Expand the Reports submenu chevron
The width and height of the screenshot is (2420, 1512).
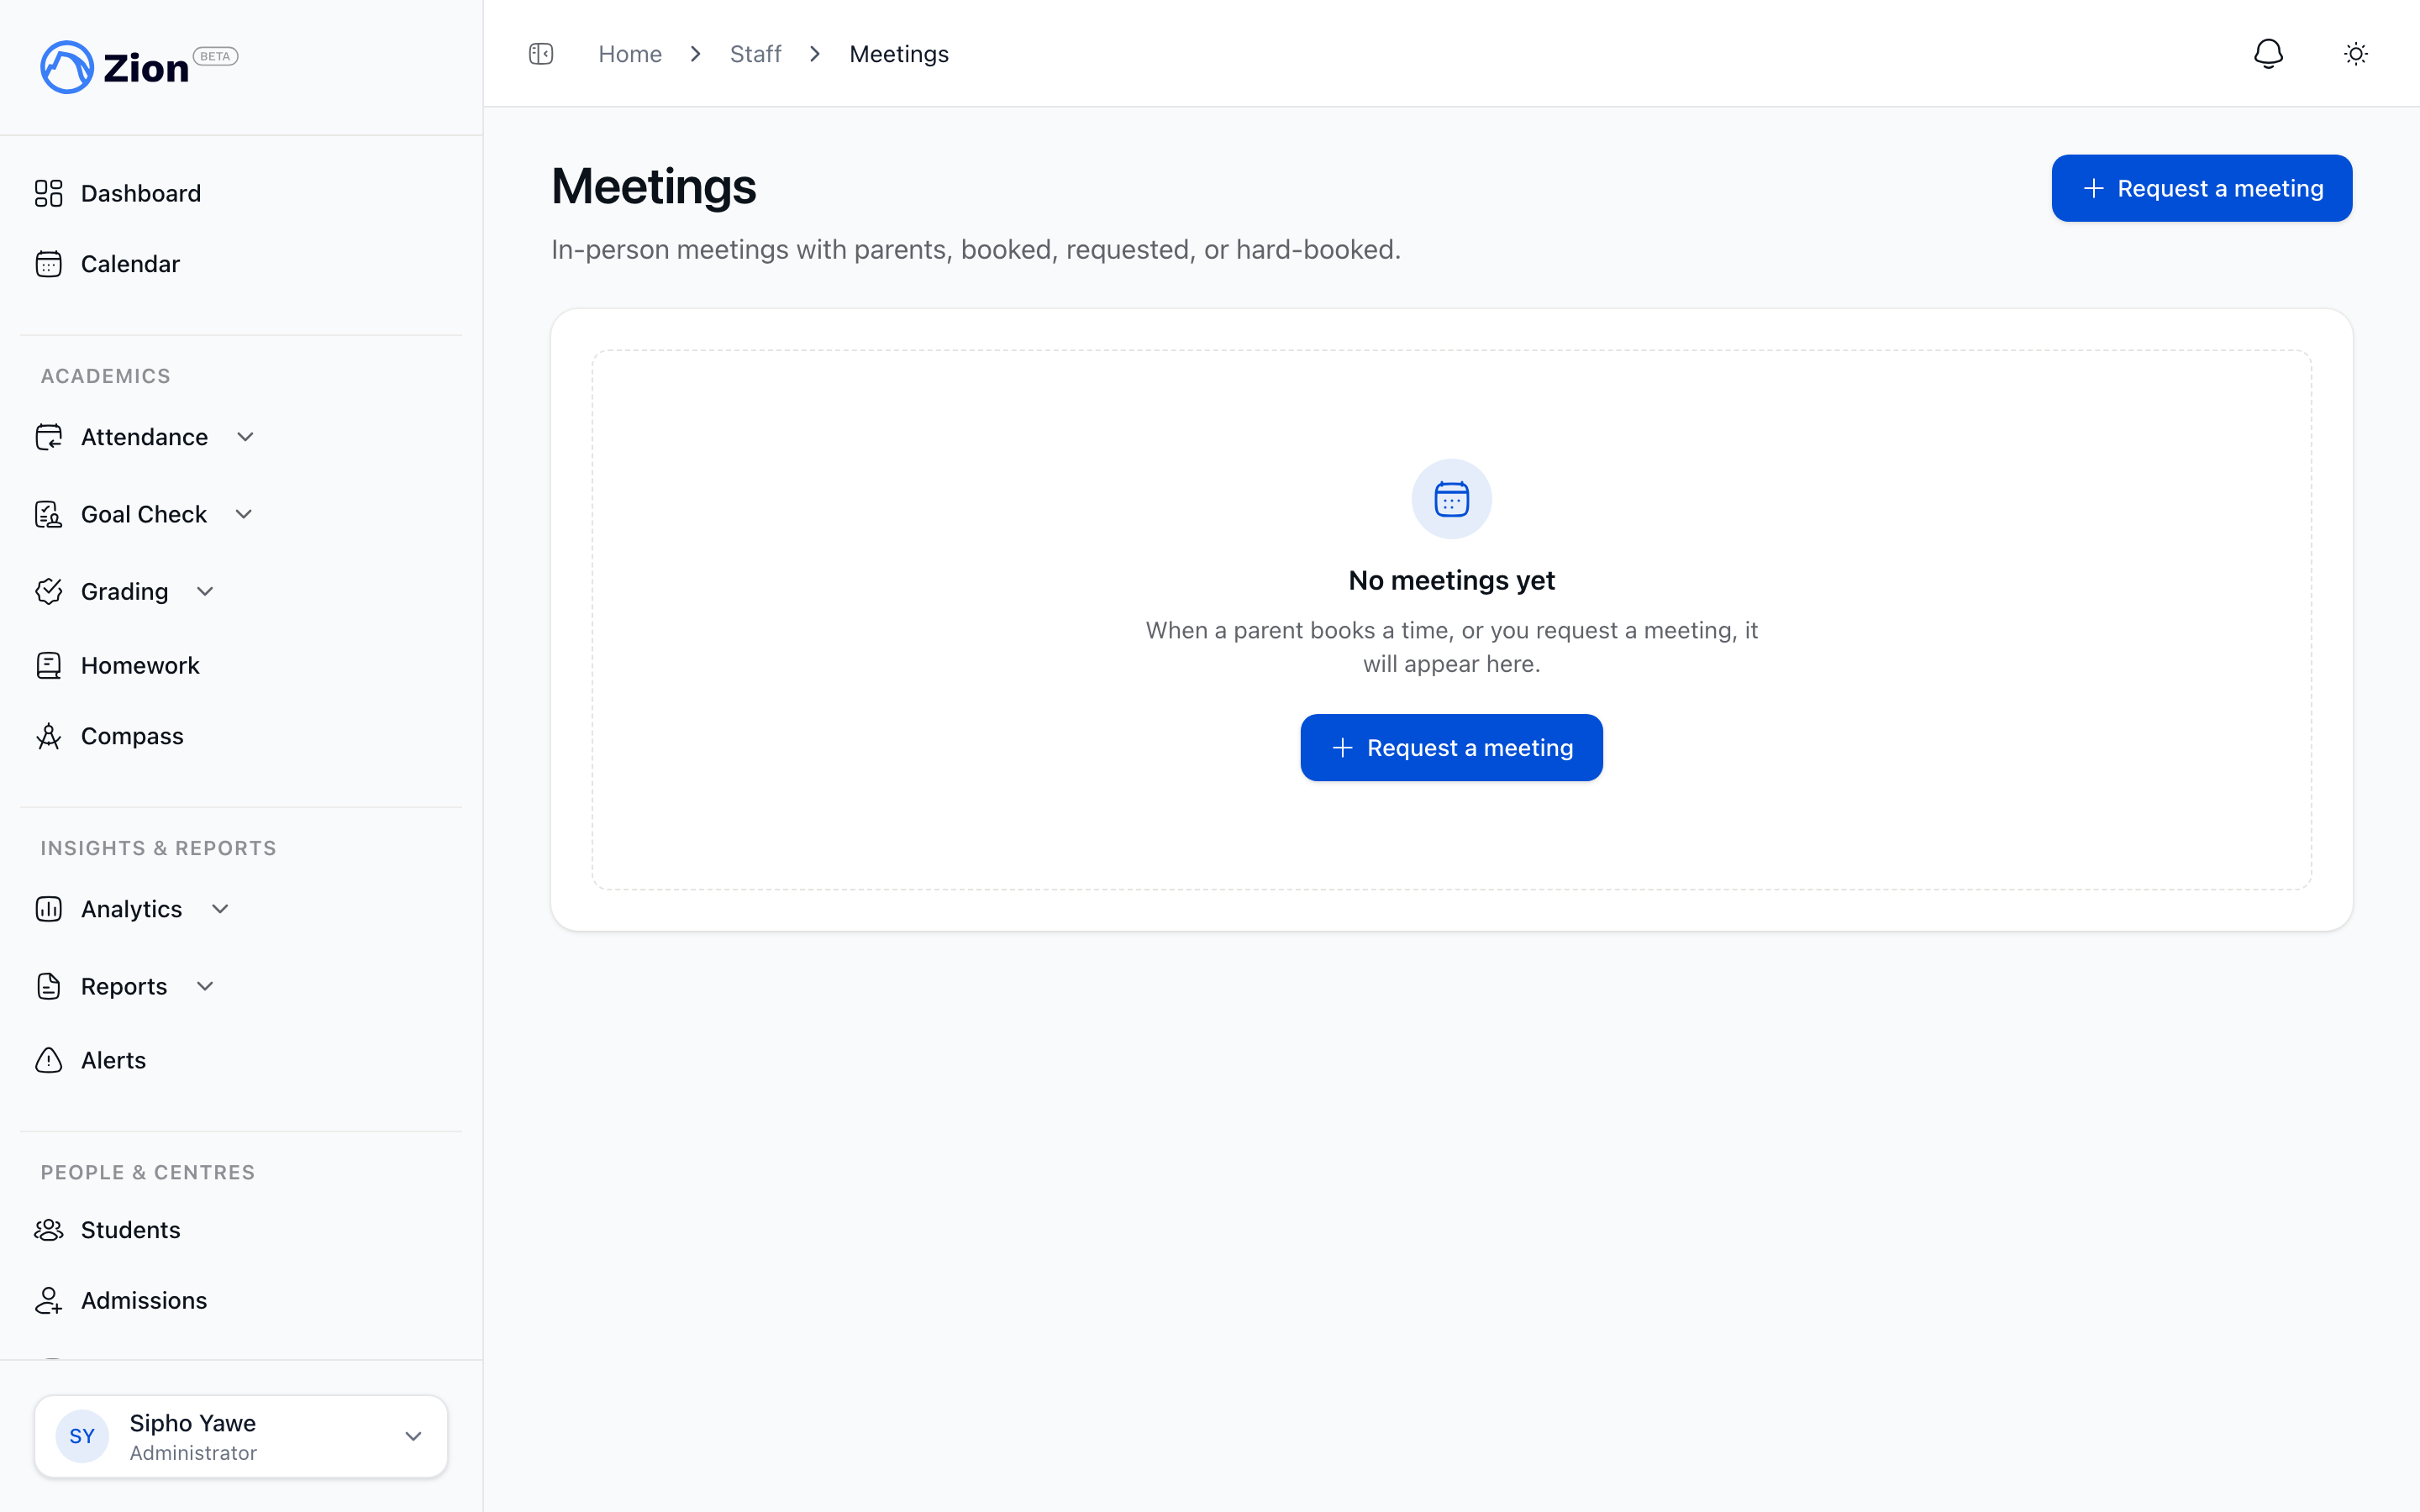(x=205, y=986)
